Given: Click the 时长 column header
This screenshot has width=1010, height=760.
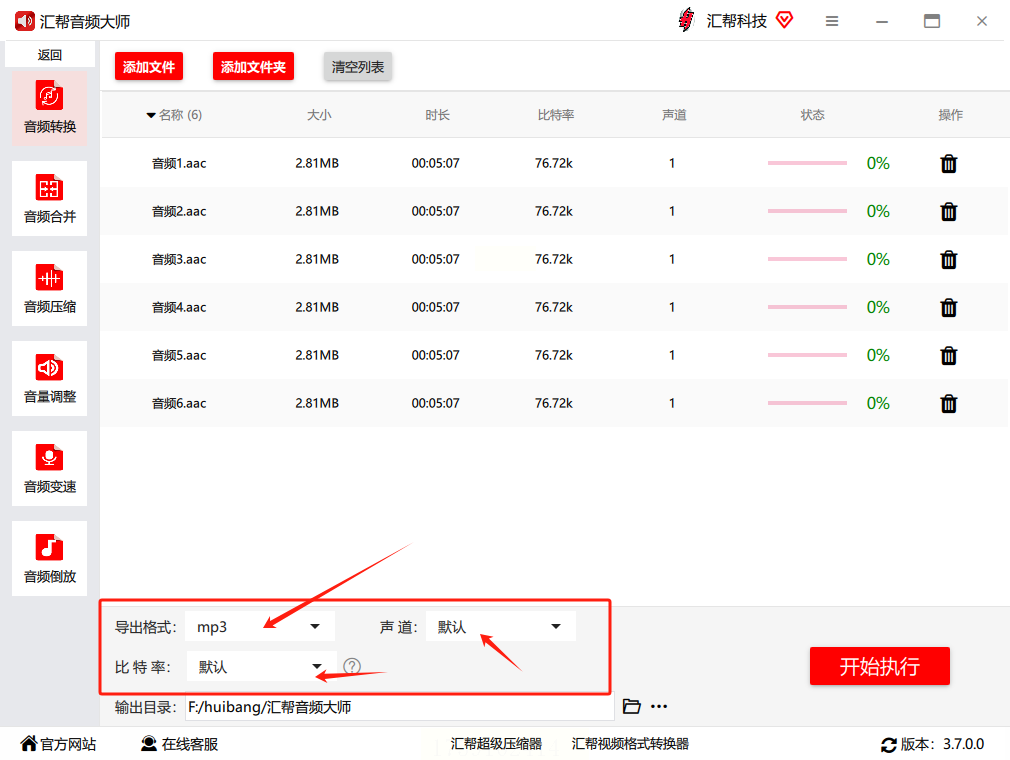Looking at the screenshot, I should click(437, 115).
